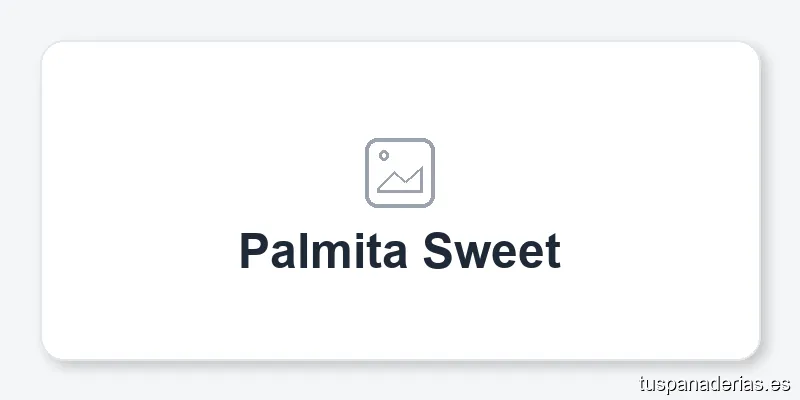Screen dimensions: 800x400
Task: Click the small circle inside the image icon
Action: (383, 155)
